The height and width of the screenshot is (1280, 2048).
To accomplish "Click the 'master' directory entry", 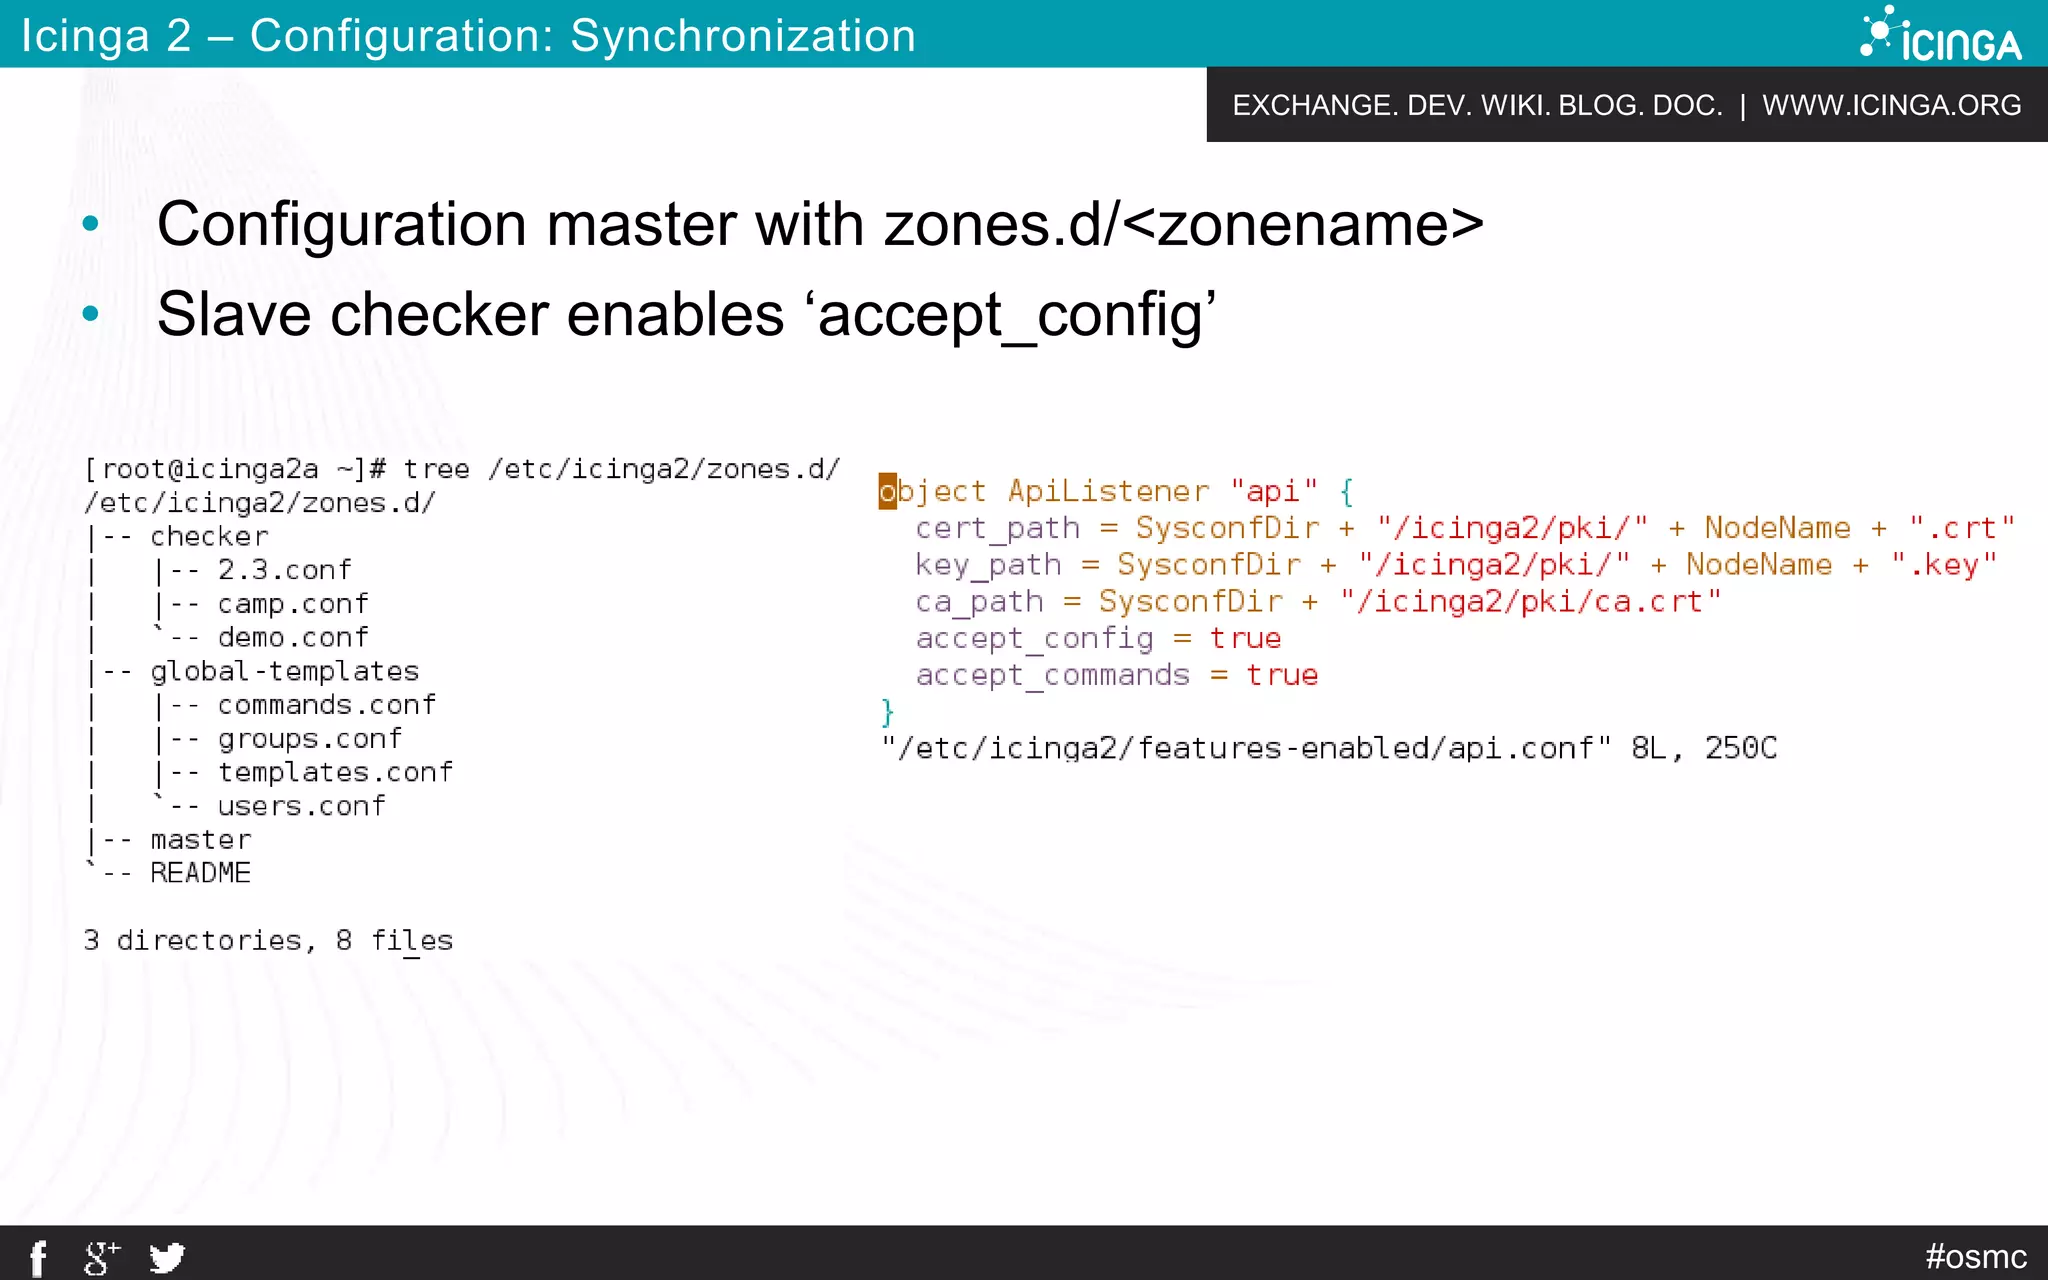I will (x=201, y=840).
